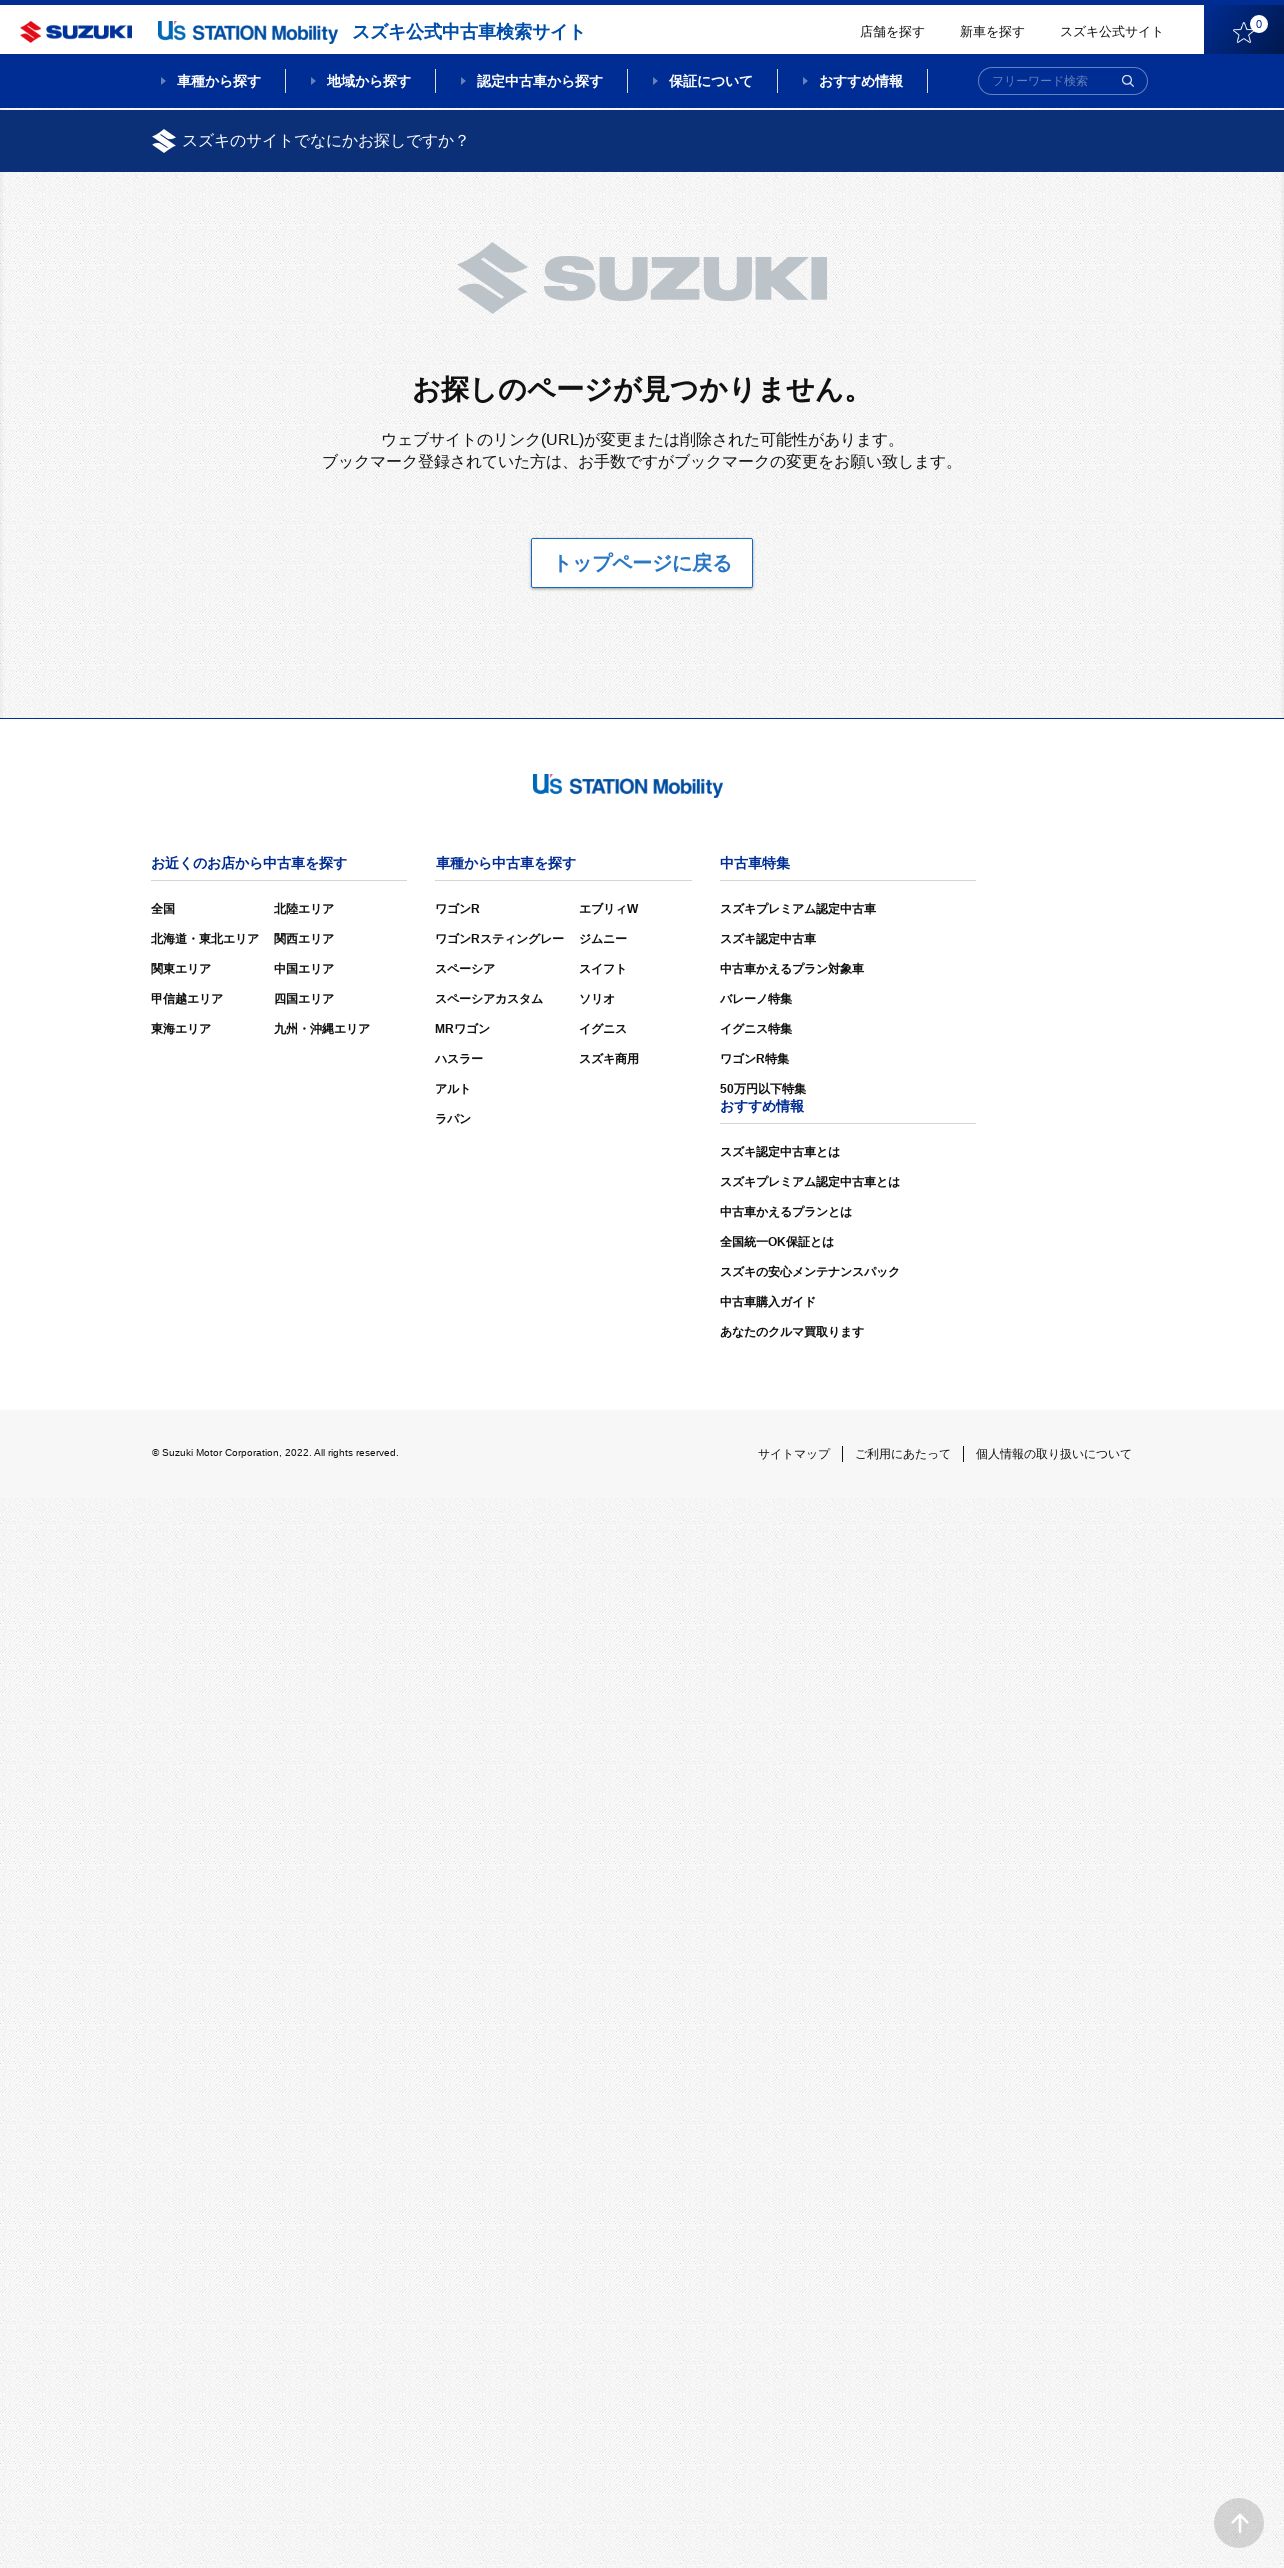This screenshot has width=1284, height=2568.
Task: Select 全国 area link
Action: point(163,909)
